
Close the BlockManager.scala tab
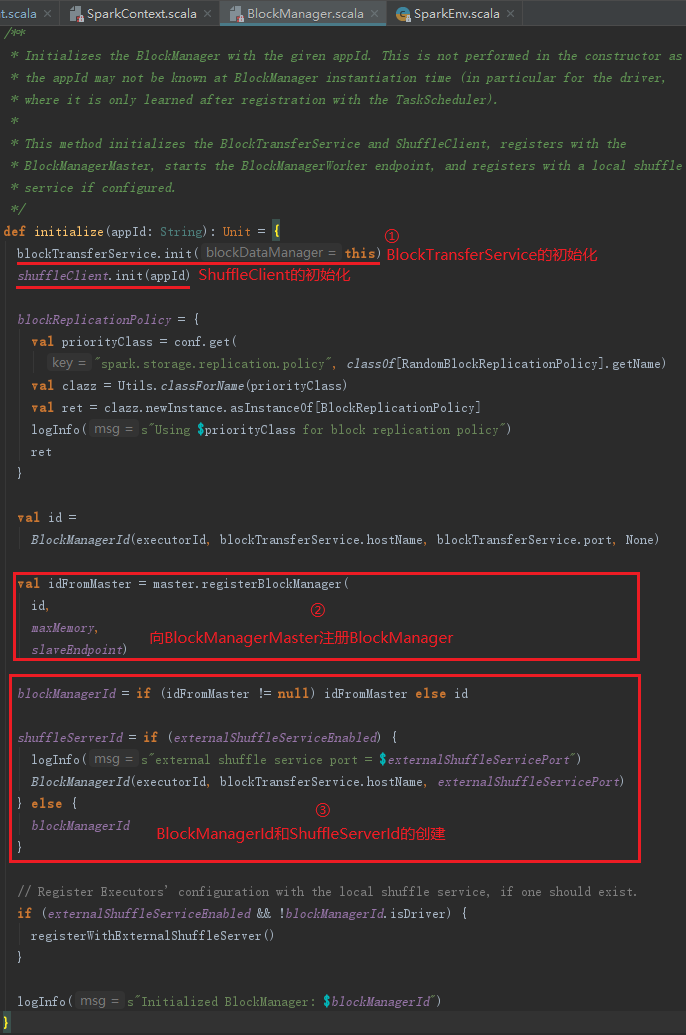[375, 13]
